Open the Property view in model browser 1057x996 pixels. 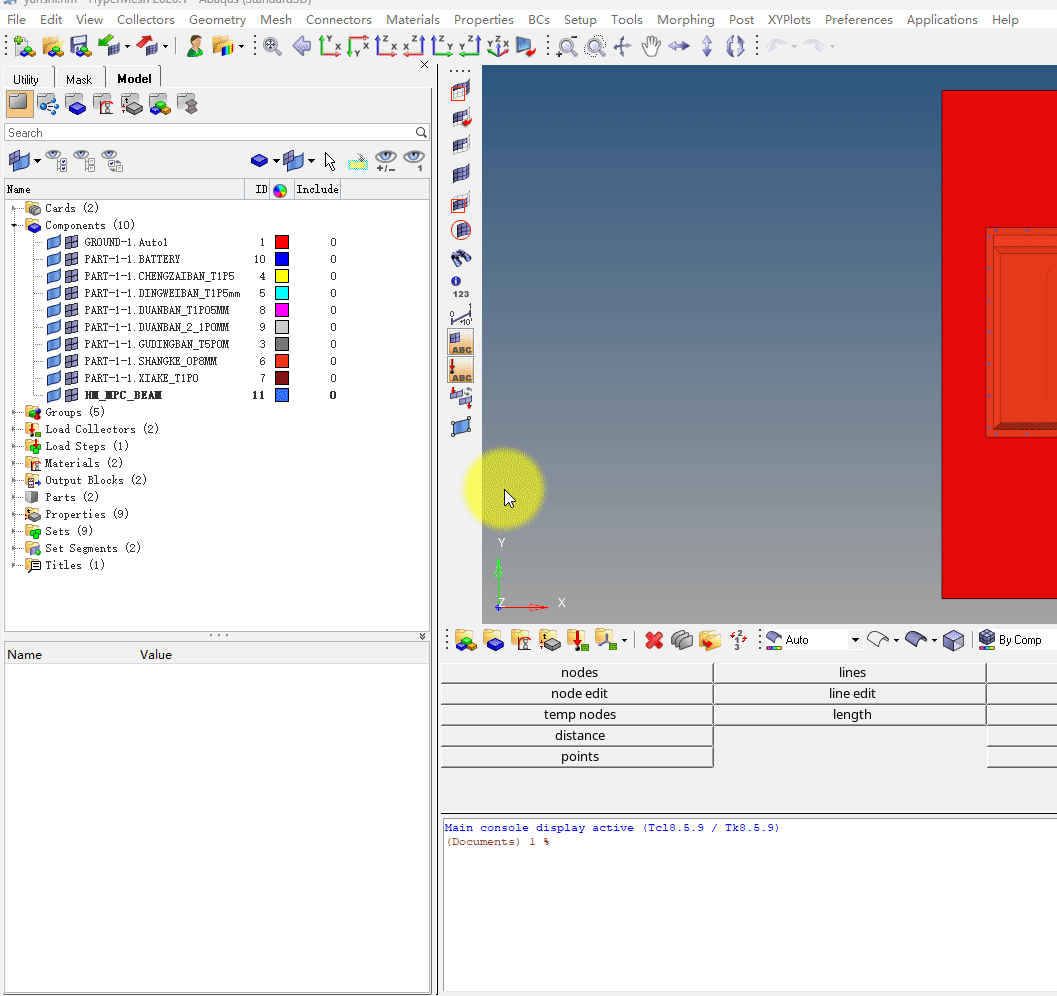131,104
